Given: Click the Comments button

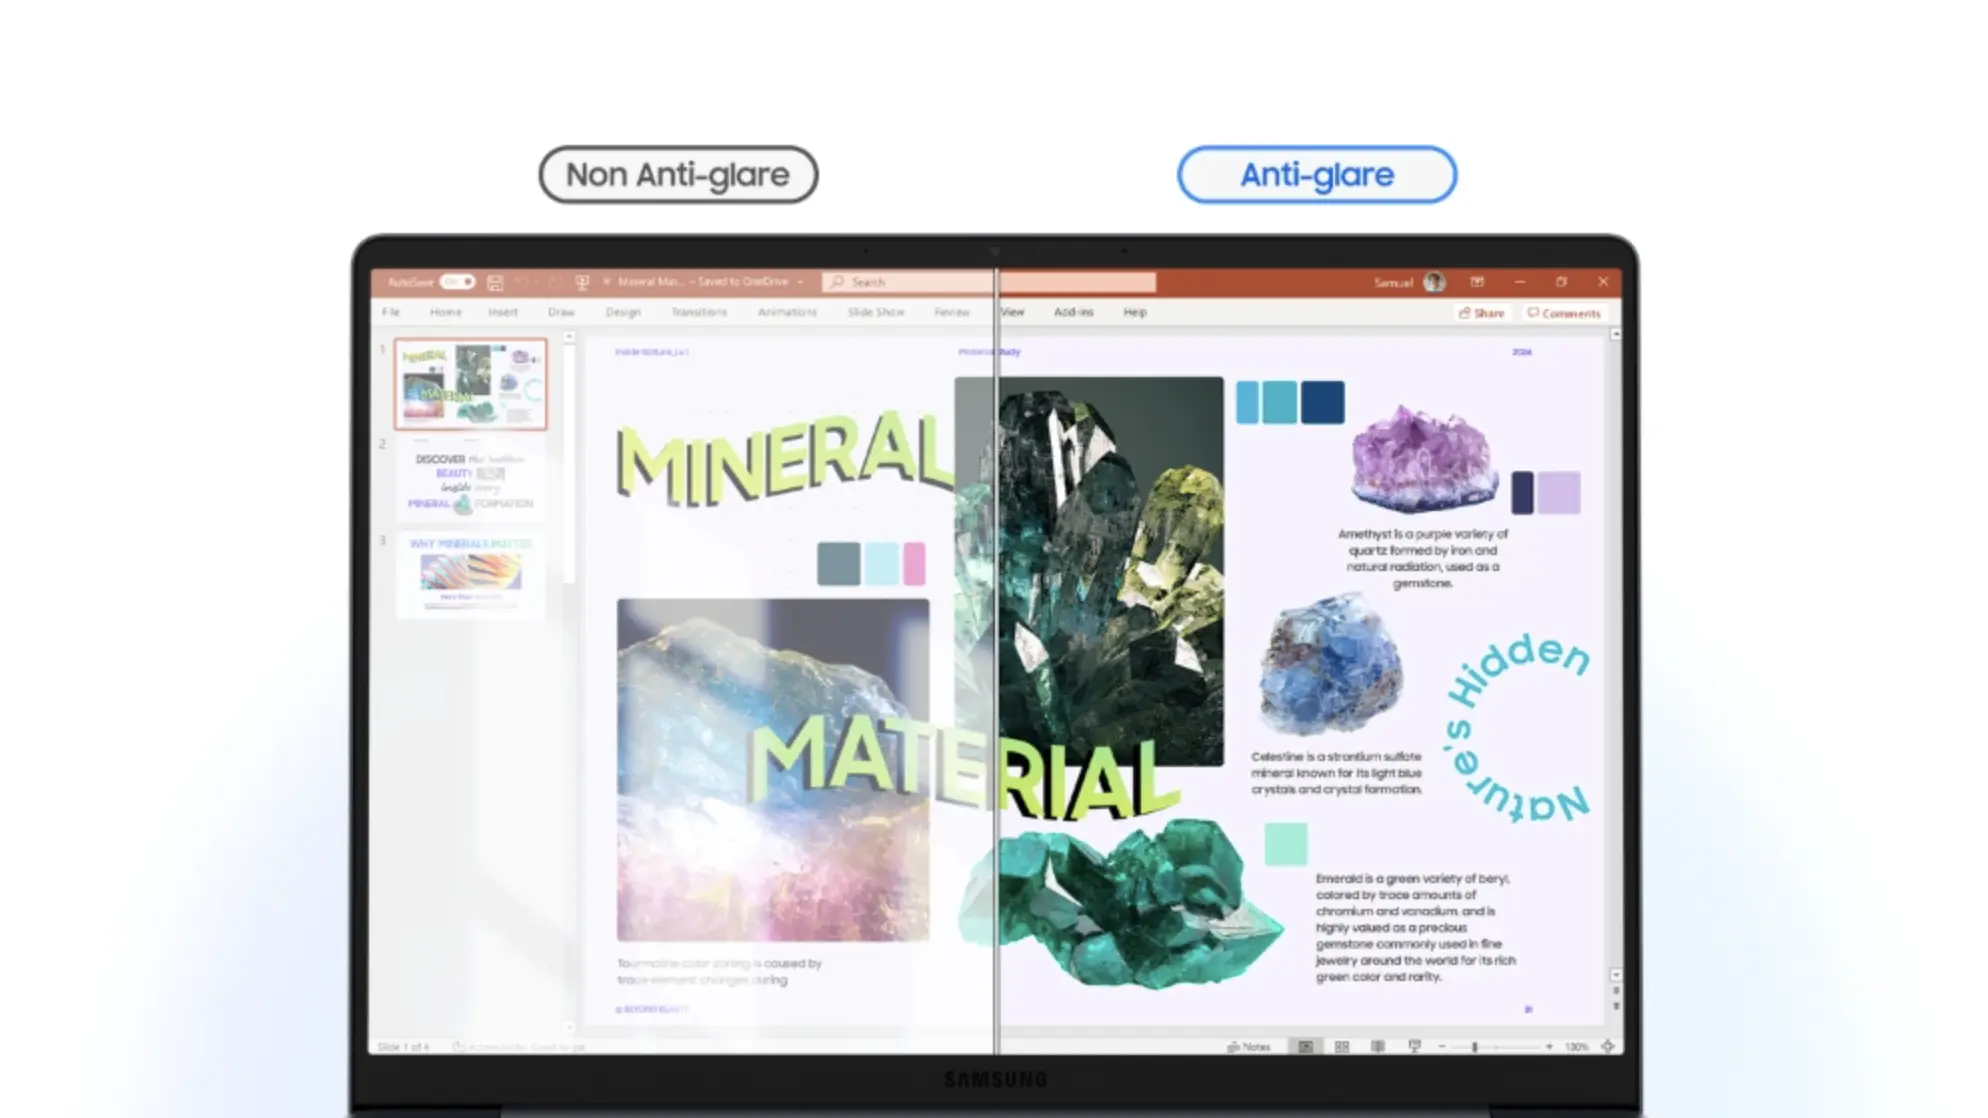Looking at the screenshot, I should (x=1564, y=313).
